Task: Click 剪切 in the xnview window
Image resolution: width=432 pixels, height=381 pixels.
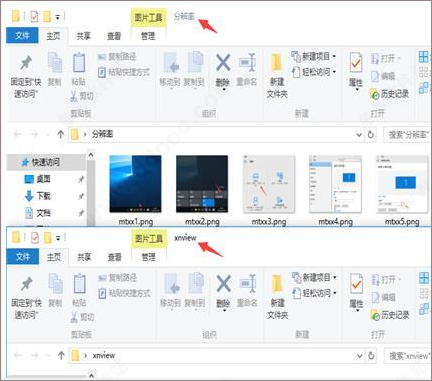Action: 83,317
